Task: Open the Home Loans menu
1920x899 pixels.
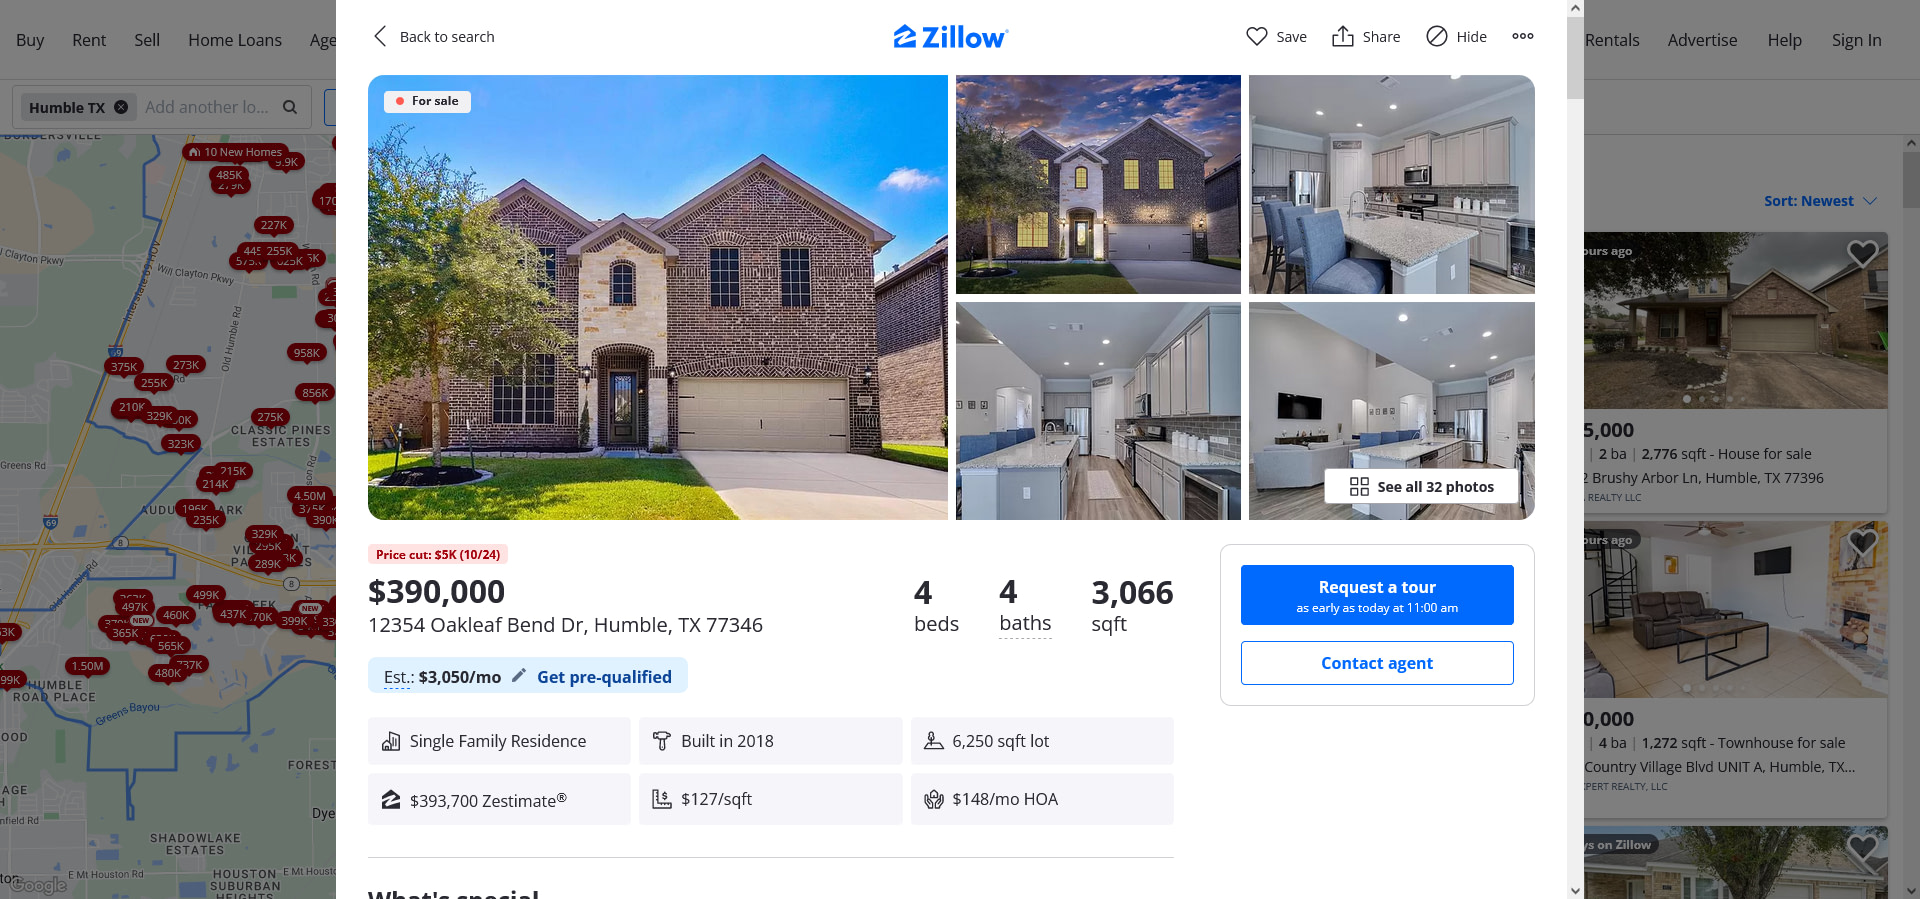Action: 235,40
